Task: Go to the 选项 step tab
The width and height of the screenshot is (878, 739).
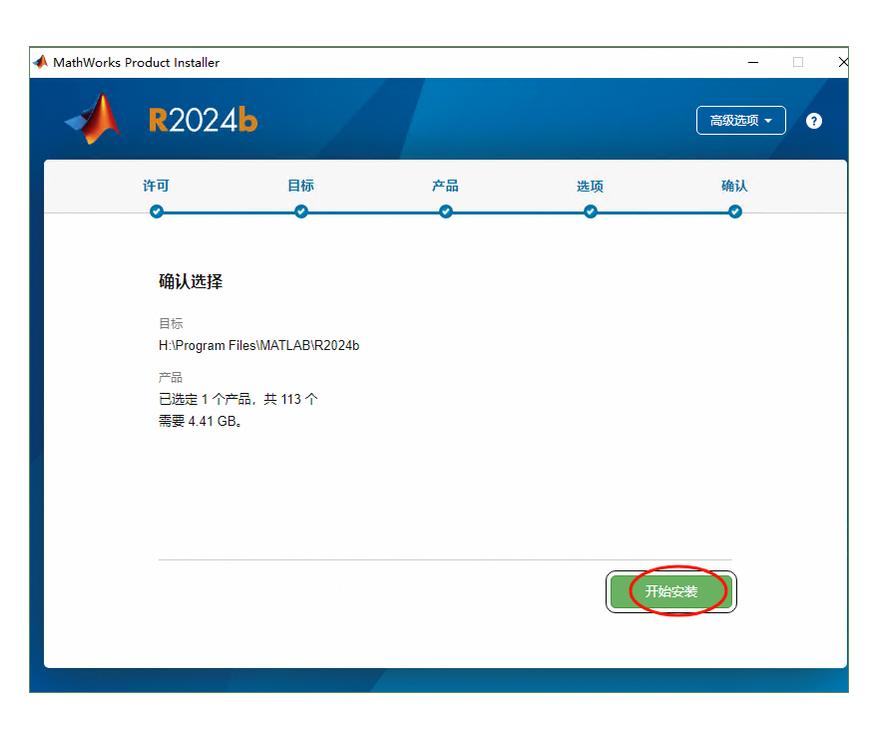Action: [590, 186]
